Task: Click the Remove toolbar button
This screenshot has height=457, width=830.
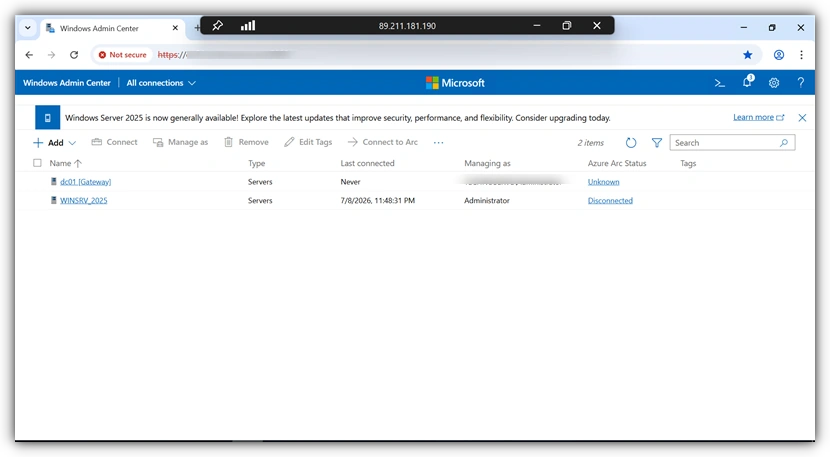Action: (246, 142)
